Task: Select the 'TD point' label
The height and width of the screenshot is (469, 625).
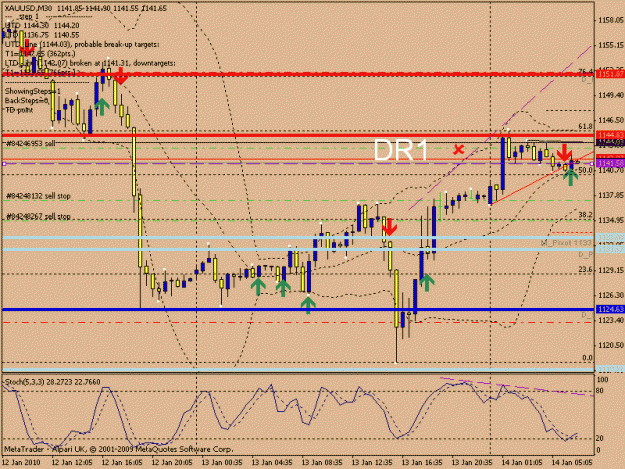Action: [x=19, y=110]
